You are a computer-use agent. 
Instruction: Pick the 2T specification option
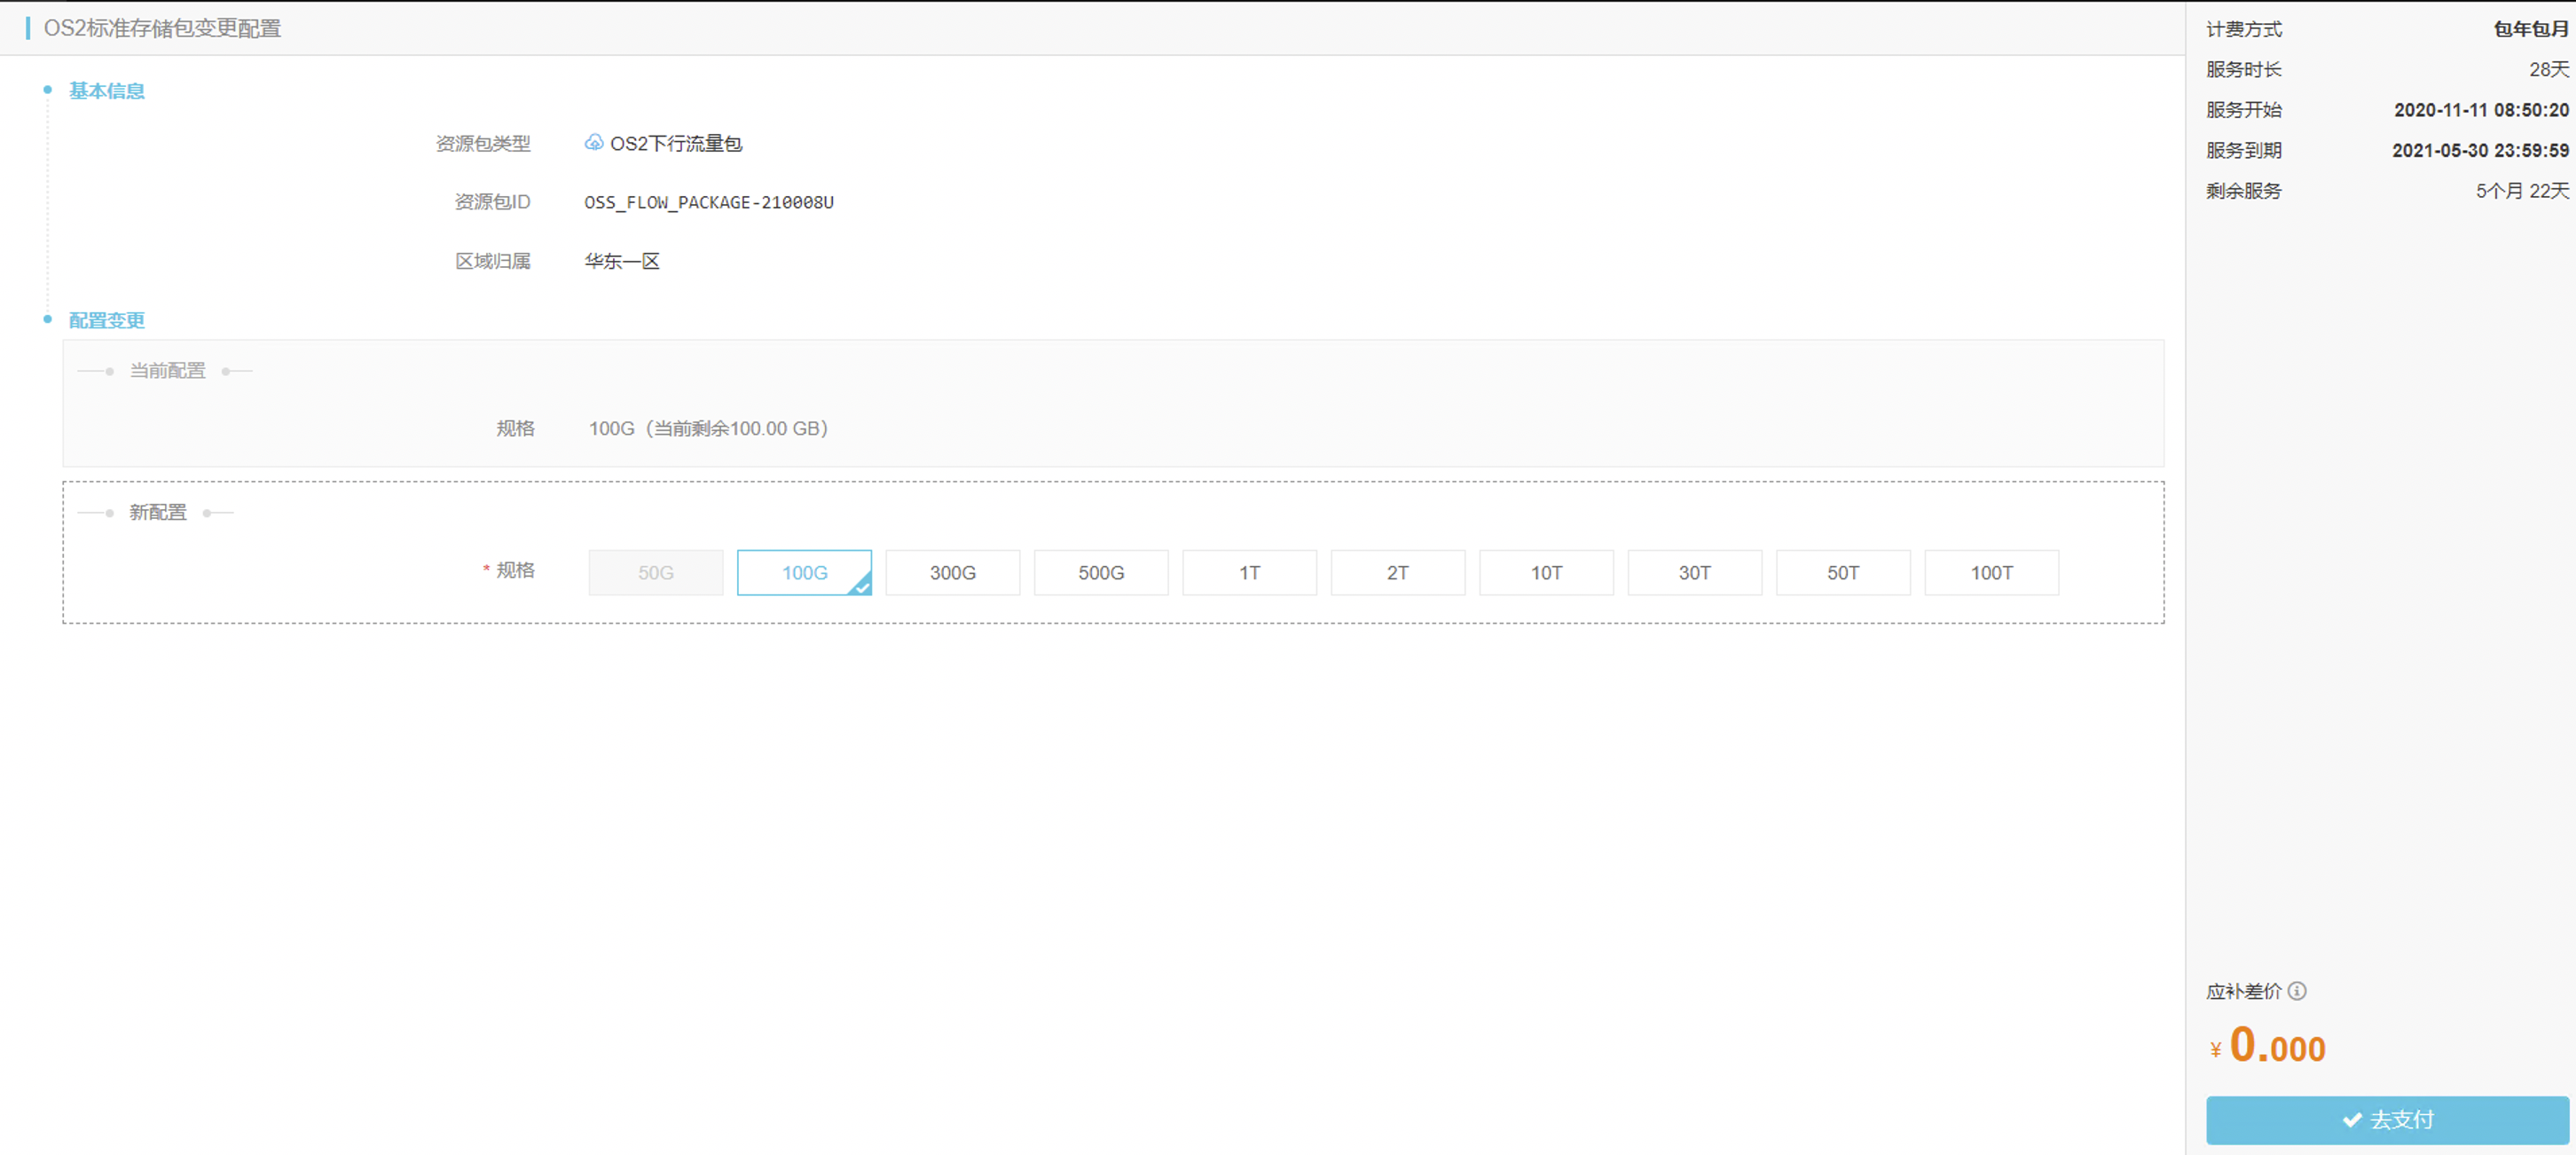pyautogui.click(x=1398, y=573)
